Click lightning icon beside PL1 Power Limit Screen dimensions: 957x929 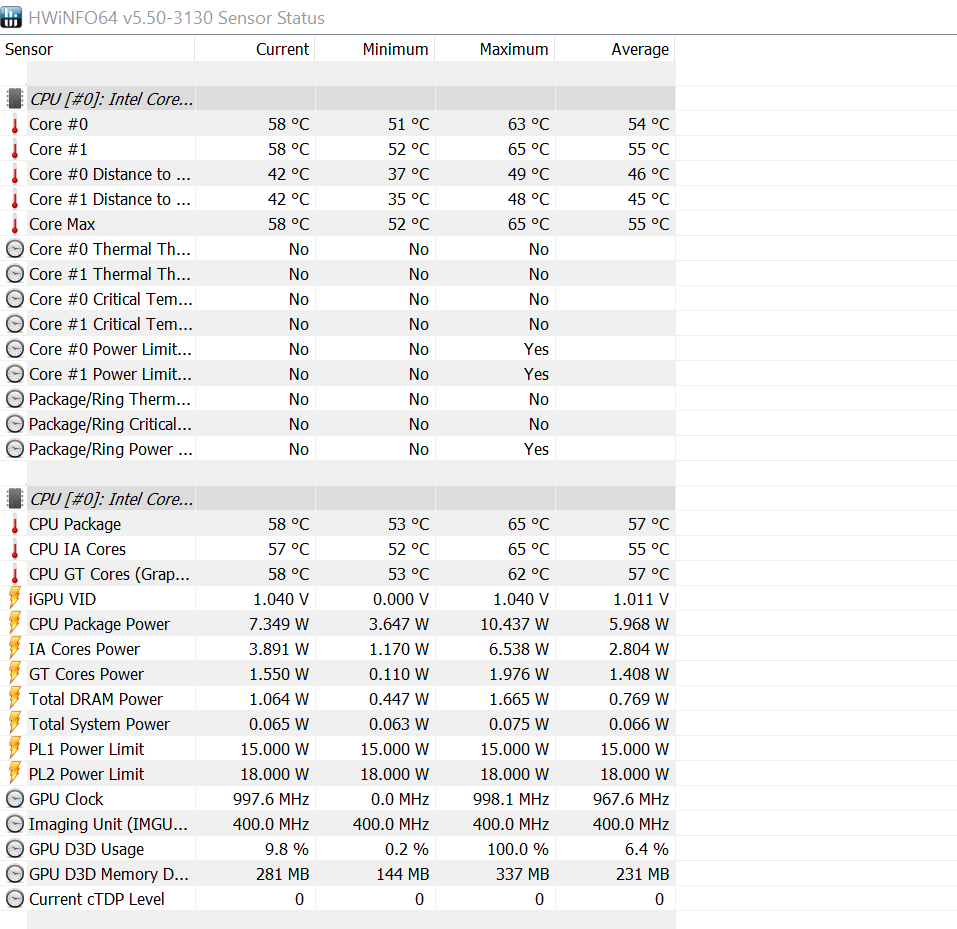(x=15, y=749)
